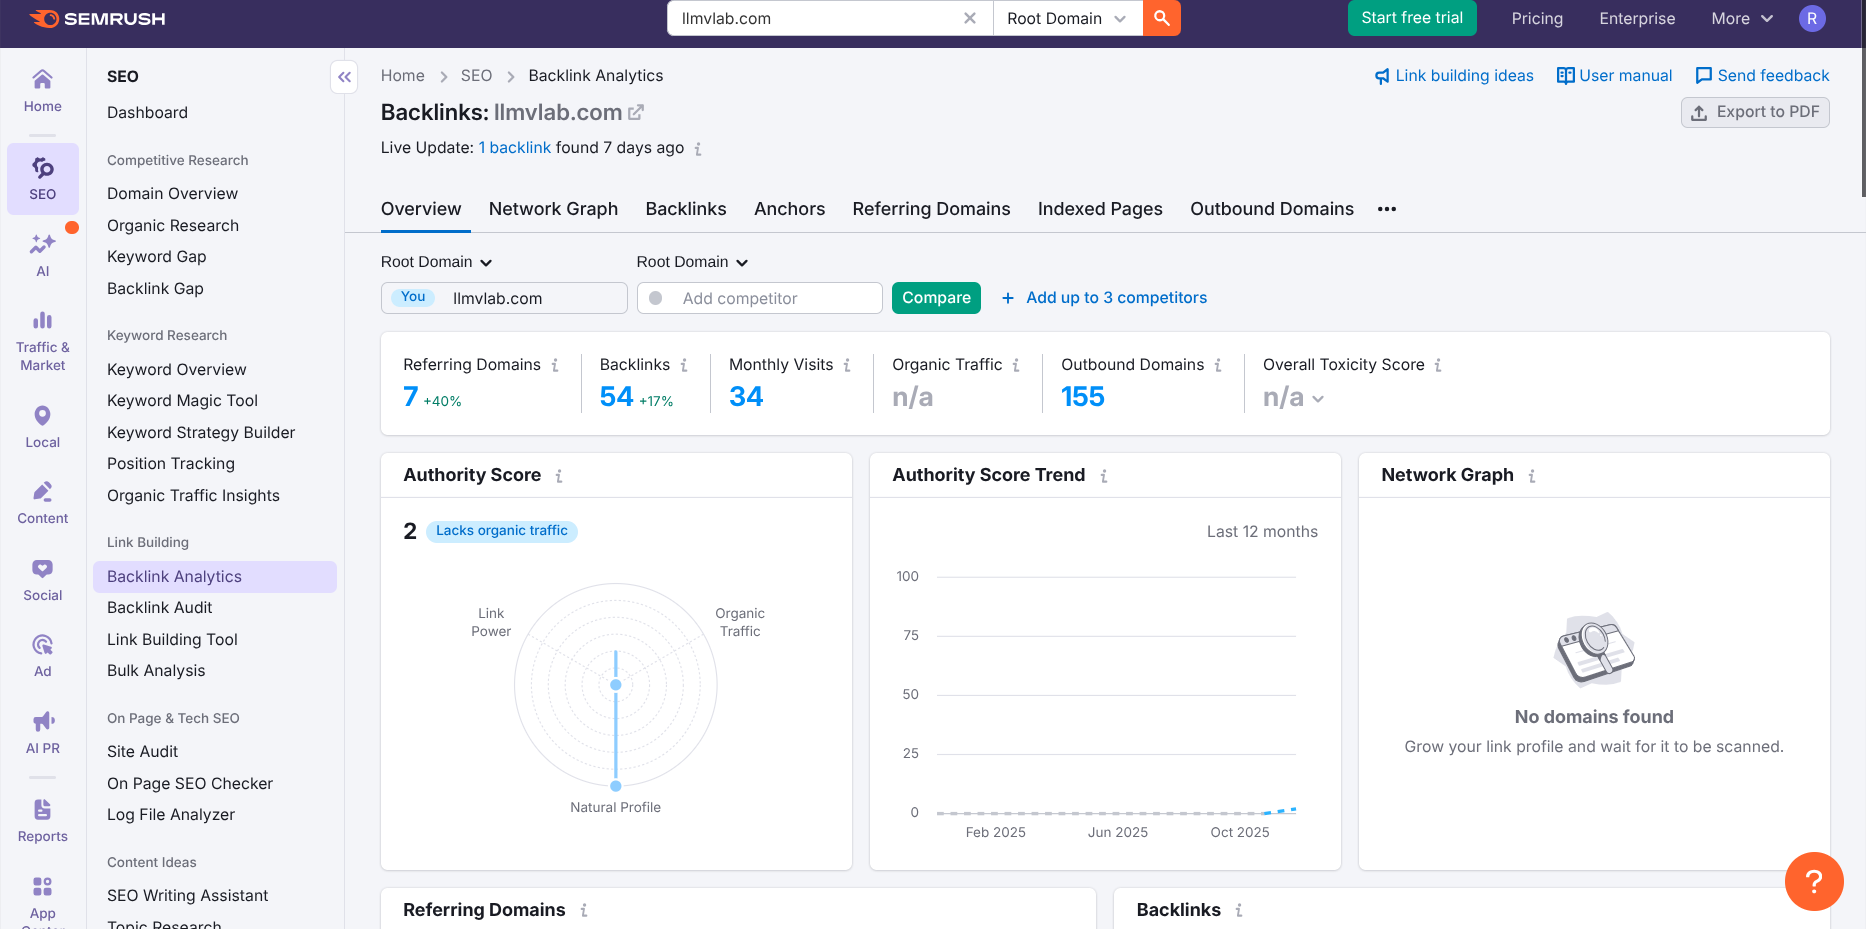The height and width of the screenshot is (929, 1866).
Task: Open Backlink Audit in sidebar
Action: click(x=159, y=608)
